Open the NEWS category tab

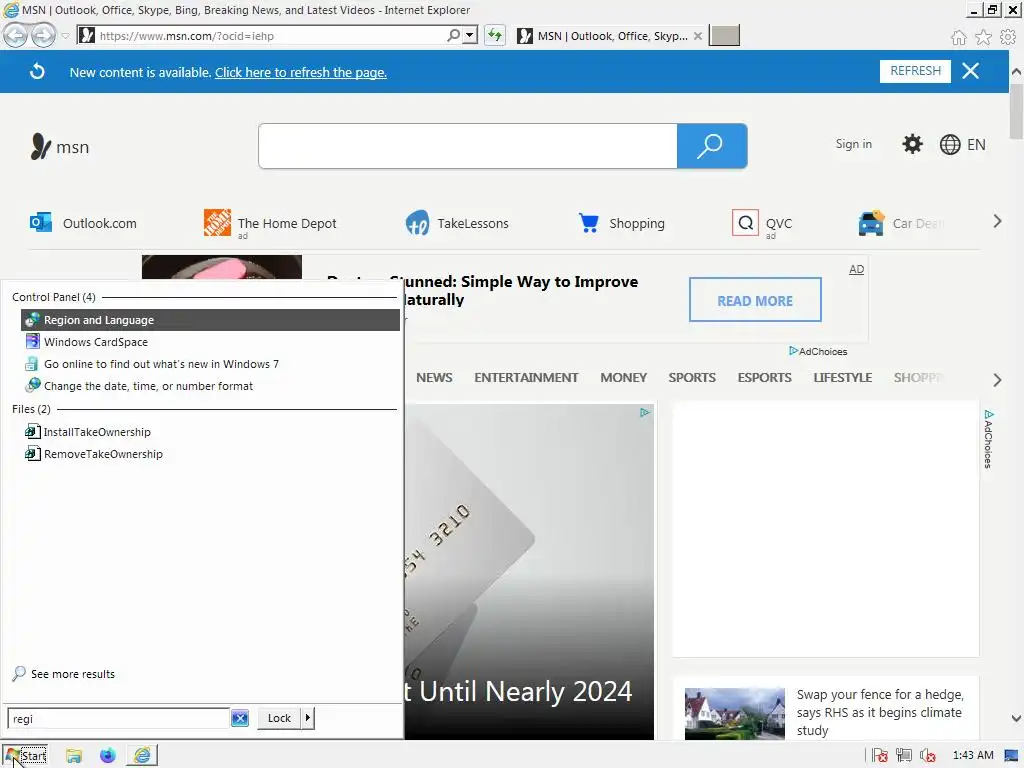[434, 377]
